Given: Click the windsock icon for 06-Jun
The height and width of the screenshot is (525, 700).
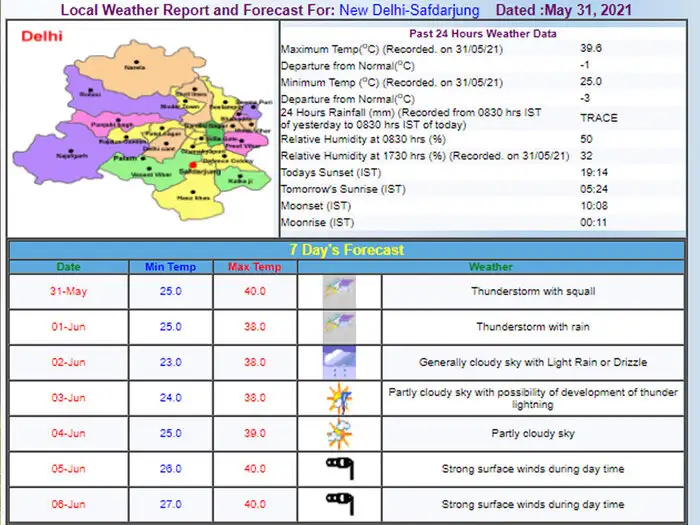Looking at the screenshot, I should tap(340, 504).
